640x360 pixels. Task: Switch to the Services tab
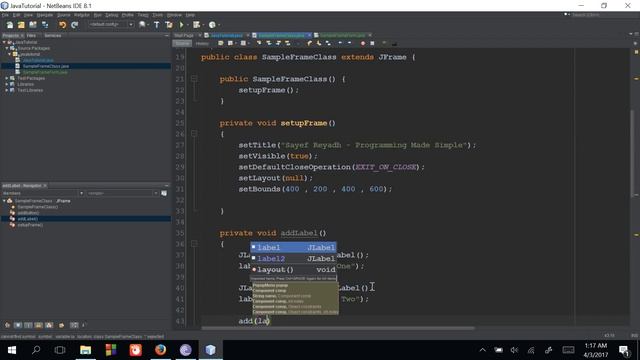[x=53, y=36]
